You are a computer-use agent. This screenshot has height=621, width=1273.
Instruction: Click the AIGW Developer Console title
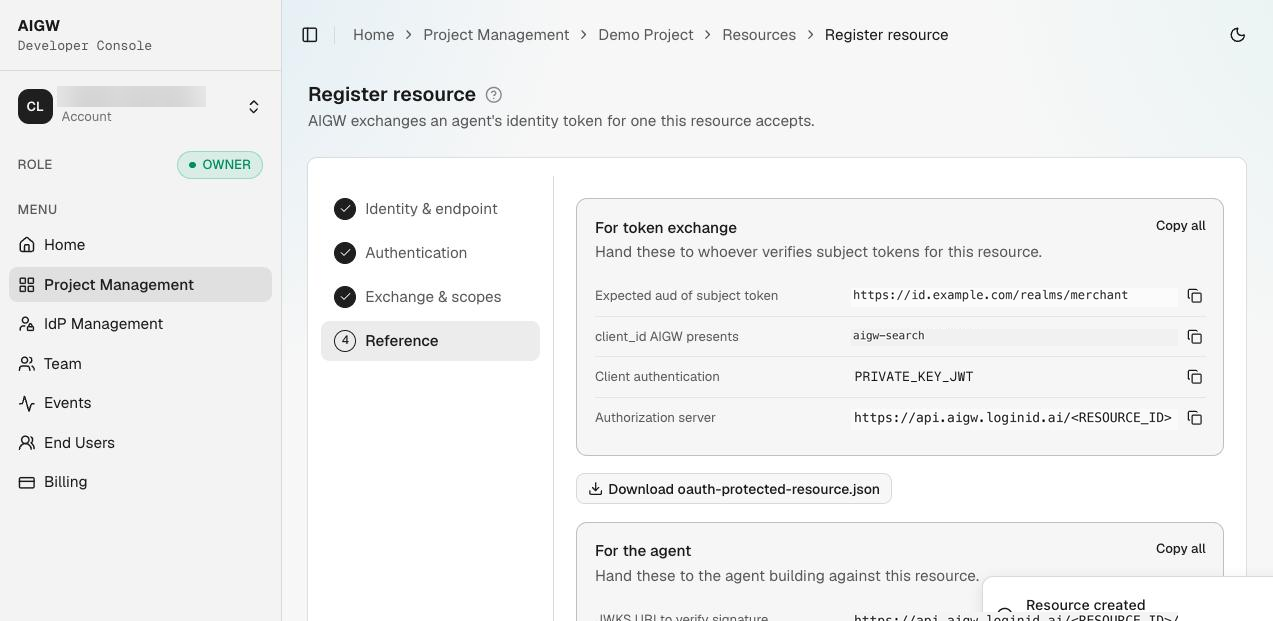tap(85, 35)
